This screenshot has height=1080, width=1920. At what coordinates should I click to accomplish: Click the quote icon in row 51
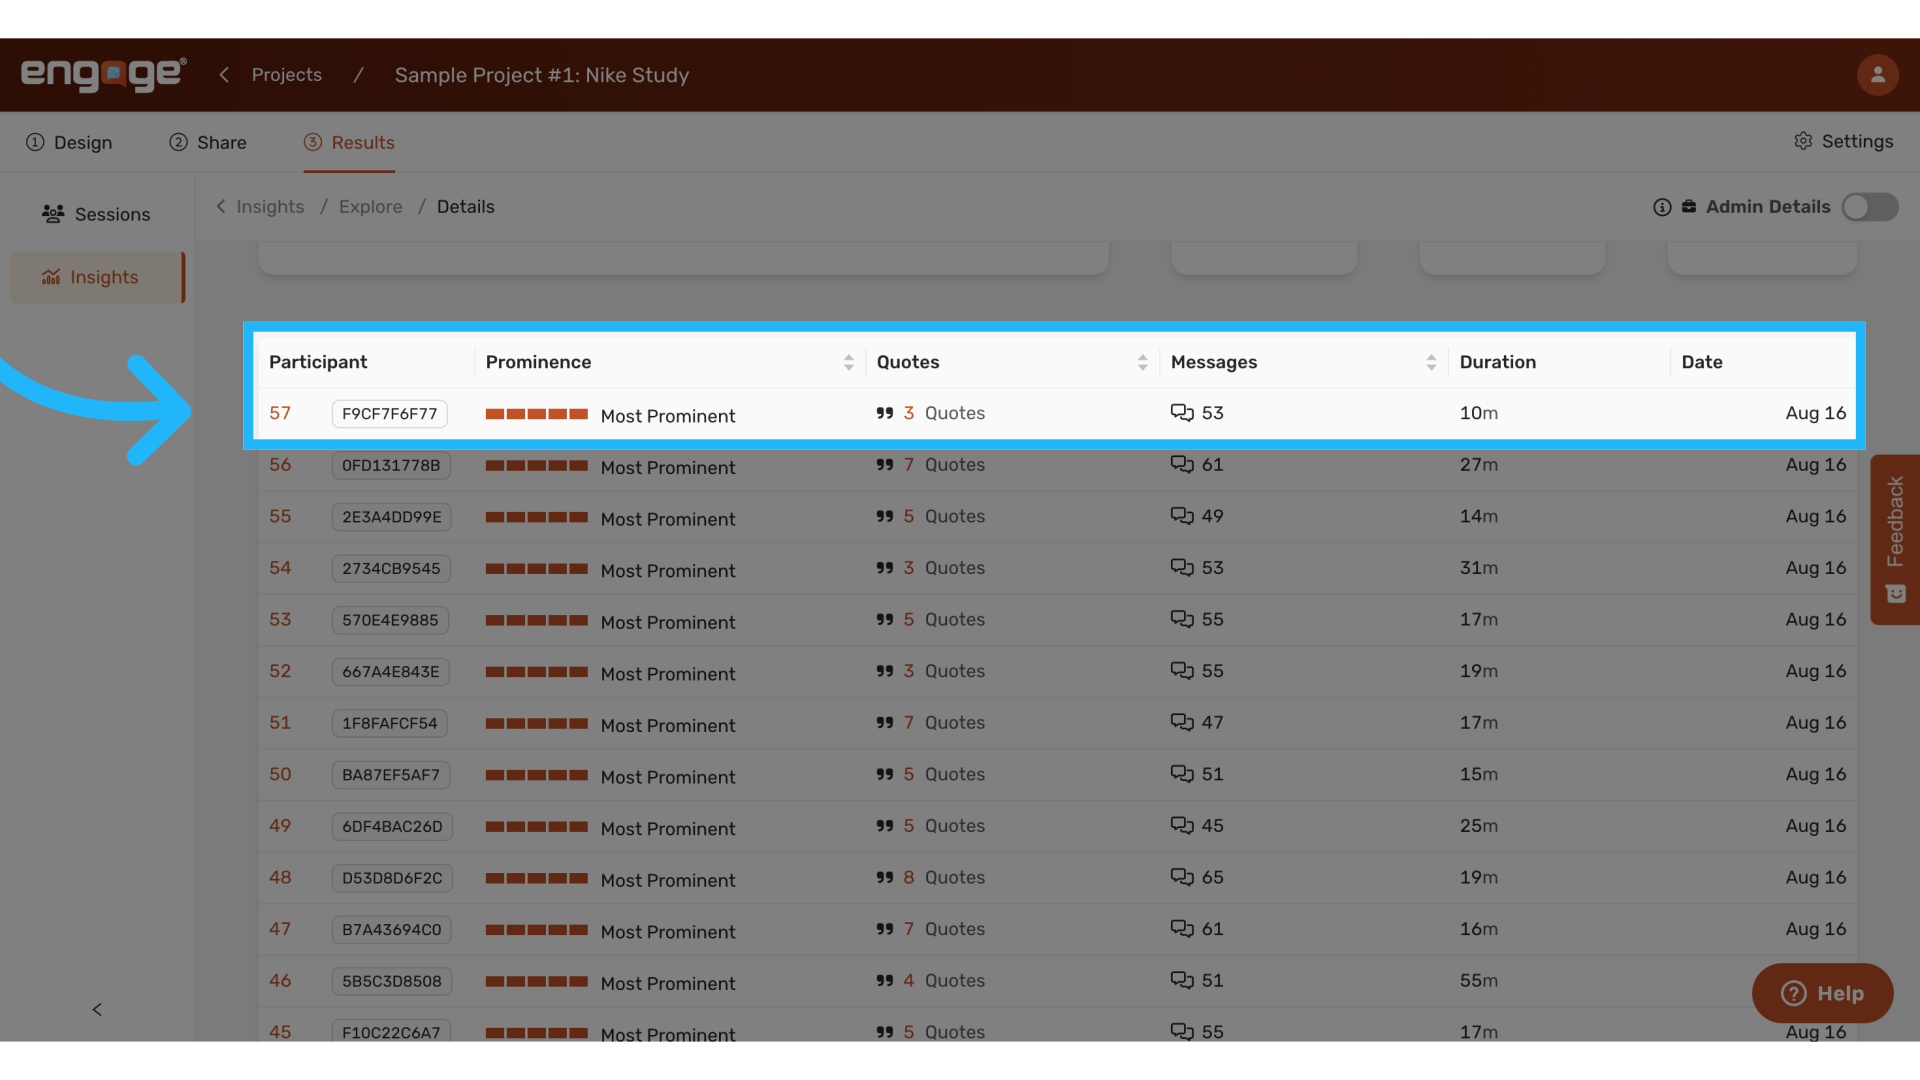[x=885, y=723]
